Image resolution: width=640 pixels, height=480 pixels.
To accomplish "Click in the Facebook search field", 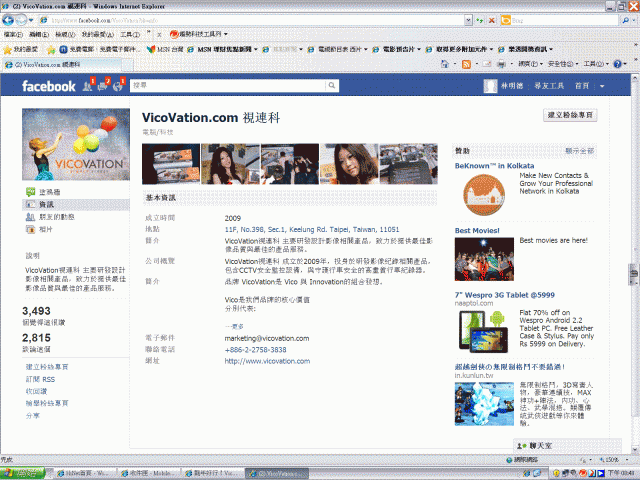I will pos(228,85).
